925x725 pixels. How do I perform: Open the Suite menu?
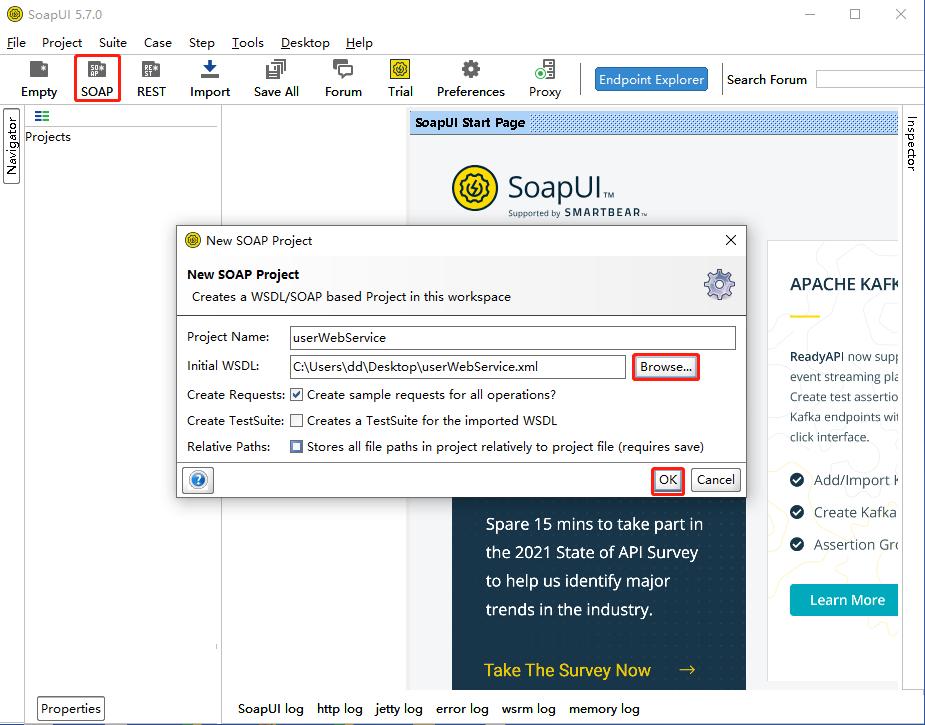(x=113, y=42)
